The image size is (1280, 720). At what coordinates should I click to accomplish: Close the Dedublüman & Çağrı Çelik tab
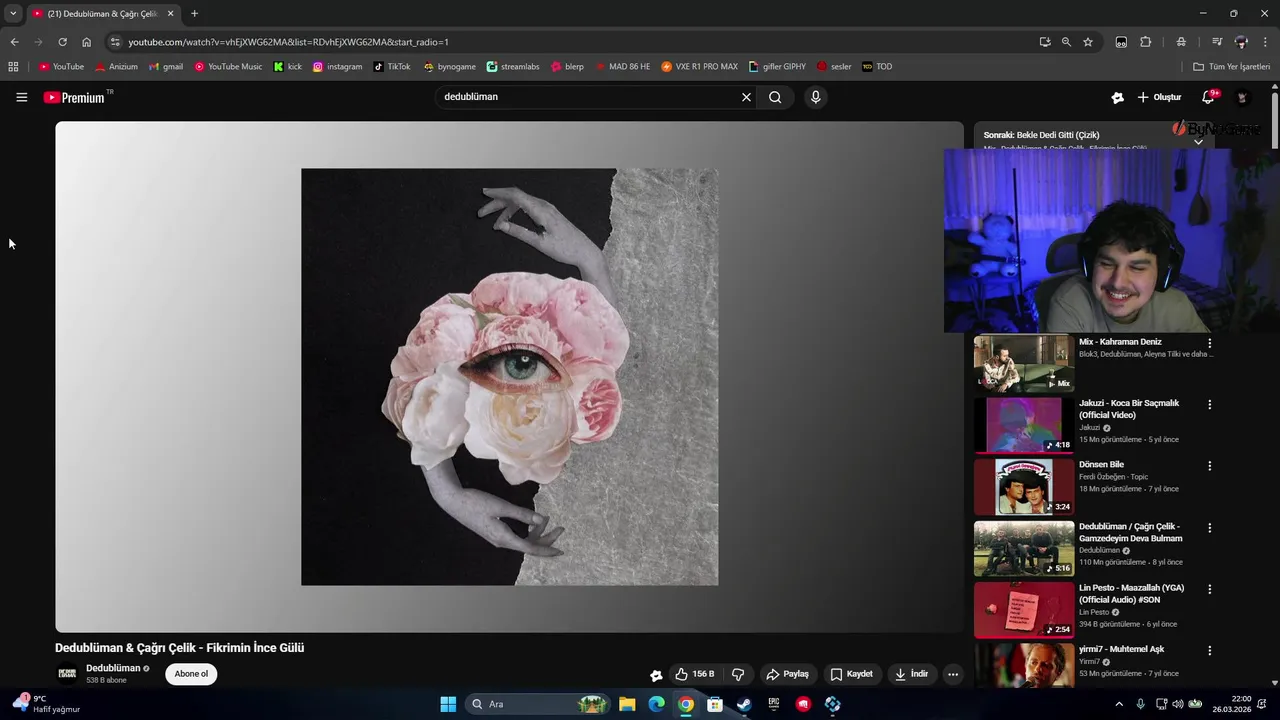(170, 14)
